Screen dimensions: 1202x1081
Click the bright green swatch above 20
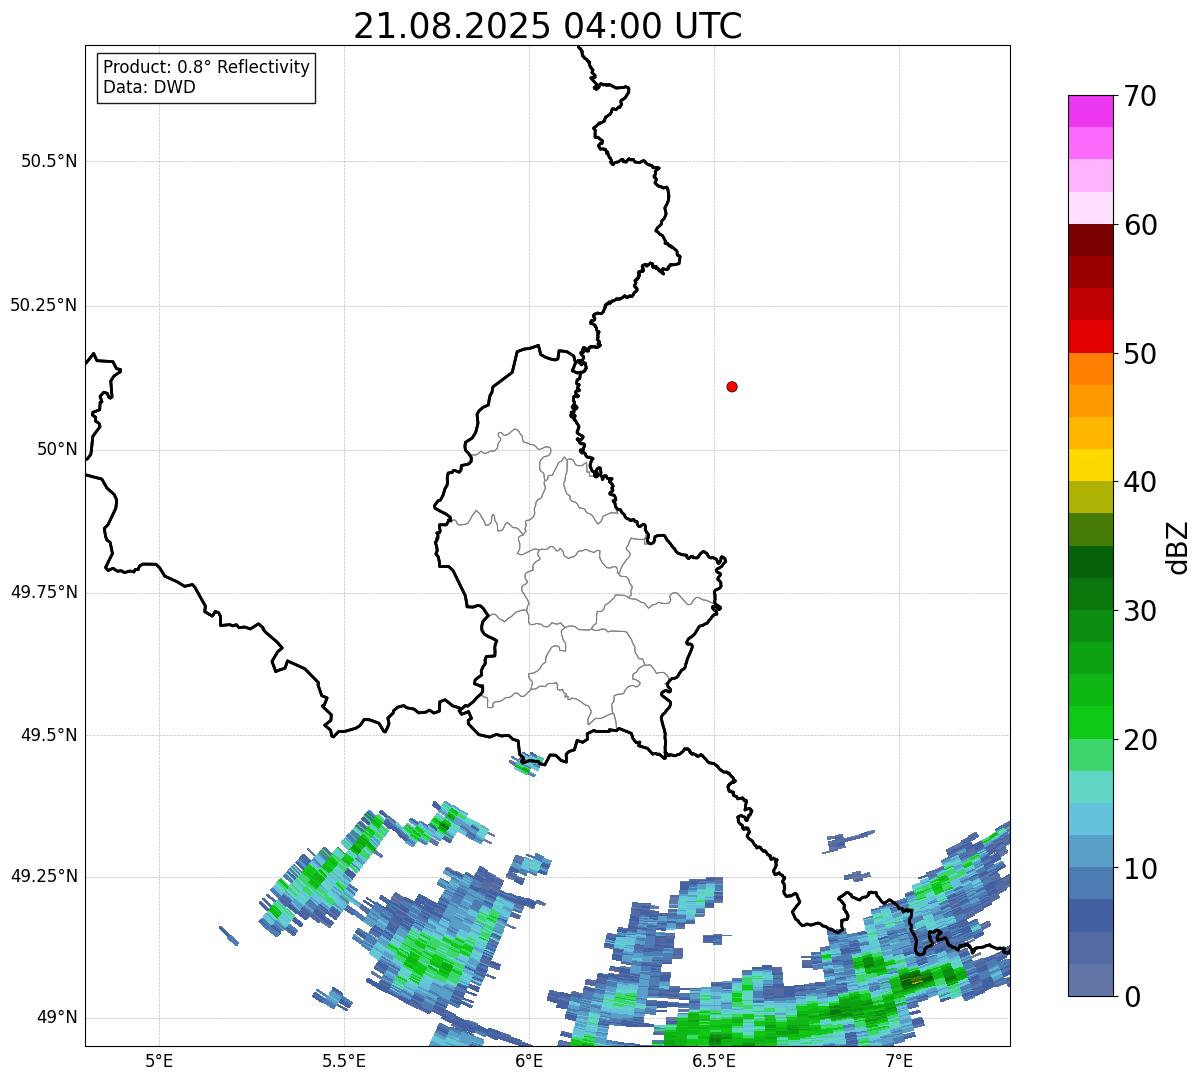[1090, 723]
